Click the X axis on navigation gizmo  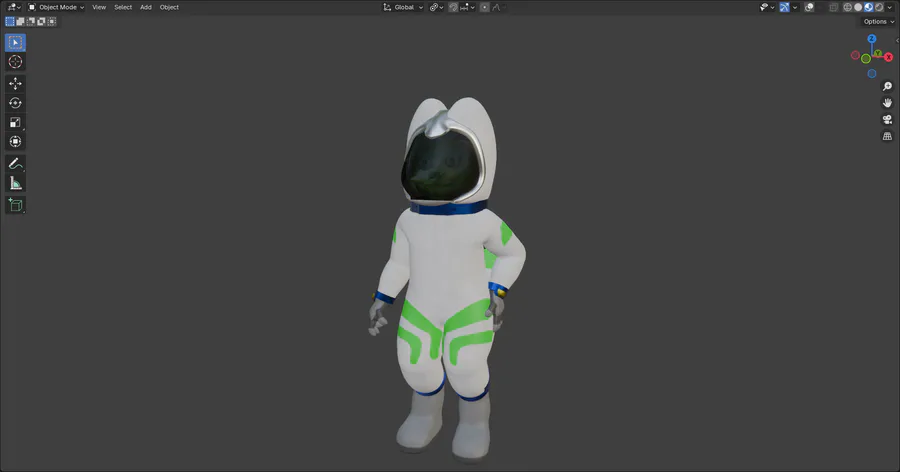(x=889, y=57)
